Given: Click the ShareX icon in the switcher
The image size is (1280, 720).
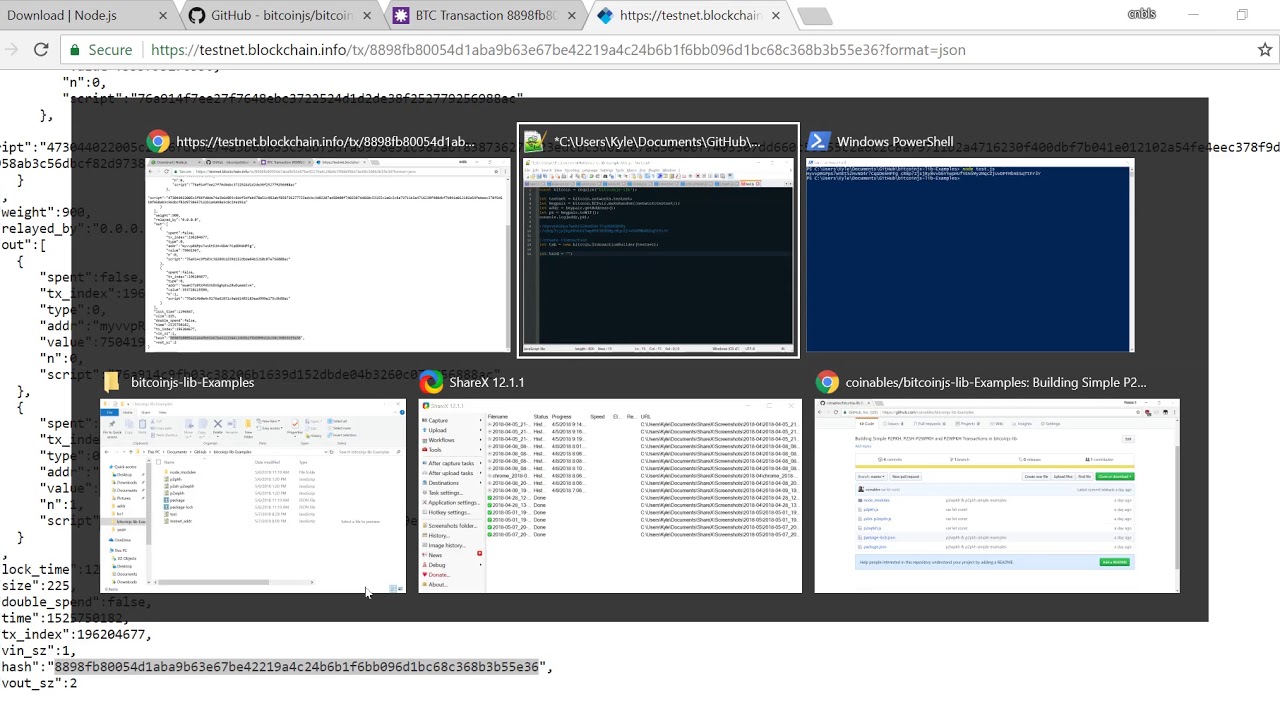Looking at the screenshot, I should (430, 382).
